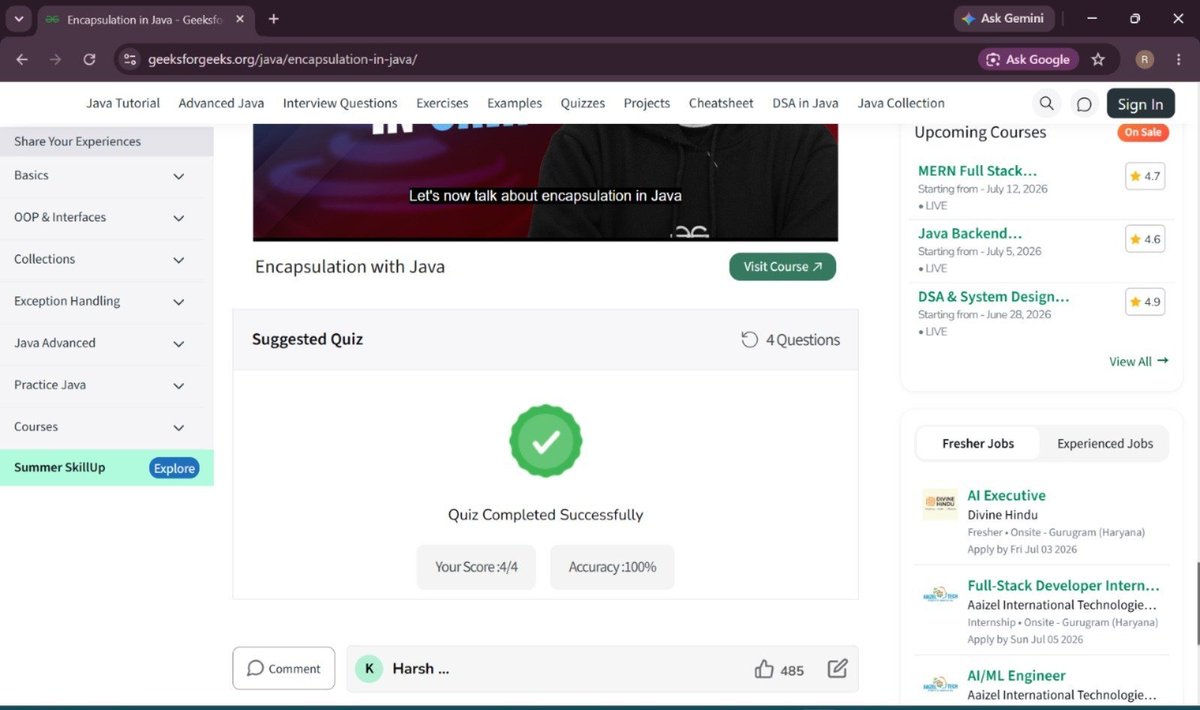
Task: Click the Aaizel logo beside Full-Stack Developer
Action: (x=940, y=595)
